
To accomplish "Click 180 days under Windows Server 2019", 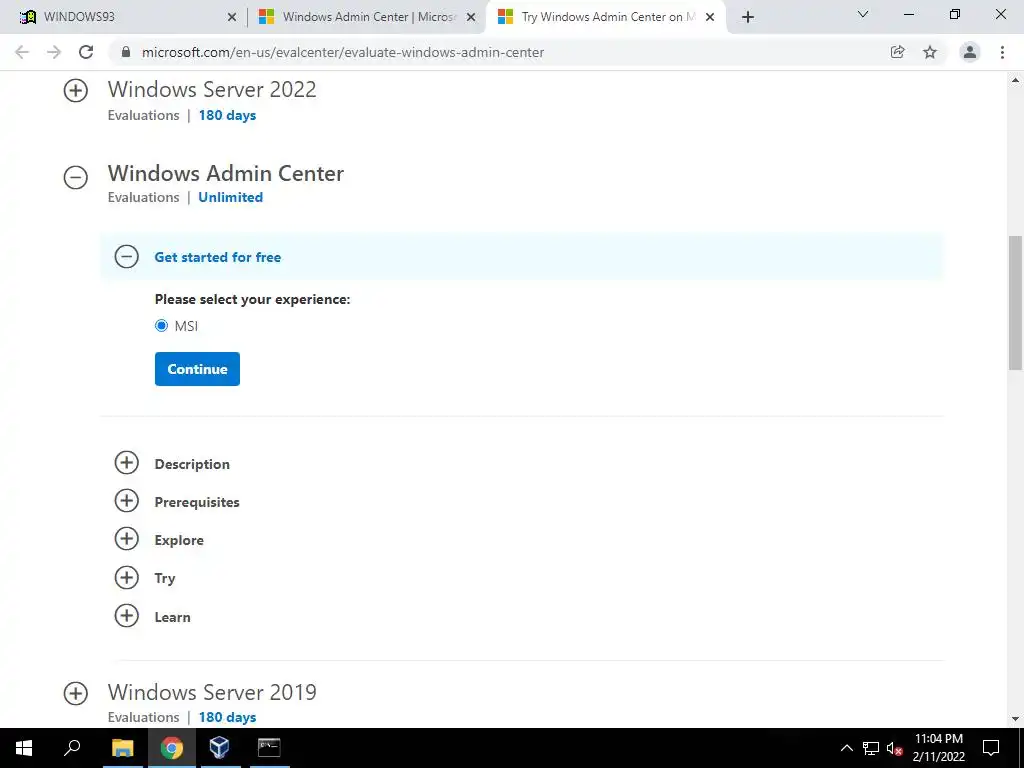I will pyautogui.click(x=227, y=717).
